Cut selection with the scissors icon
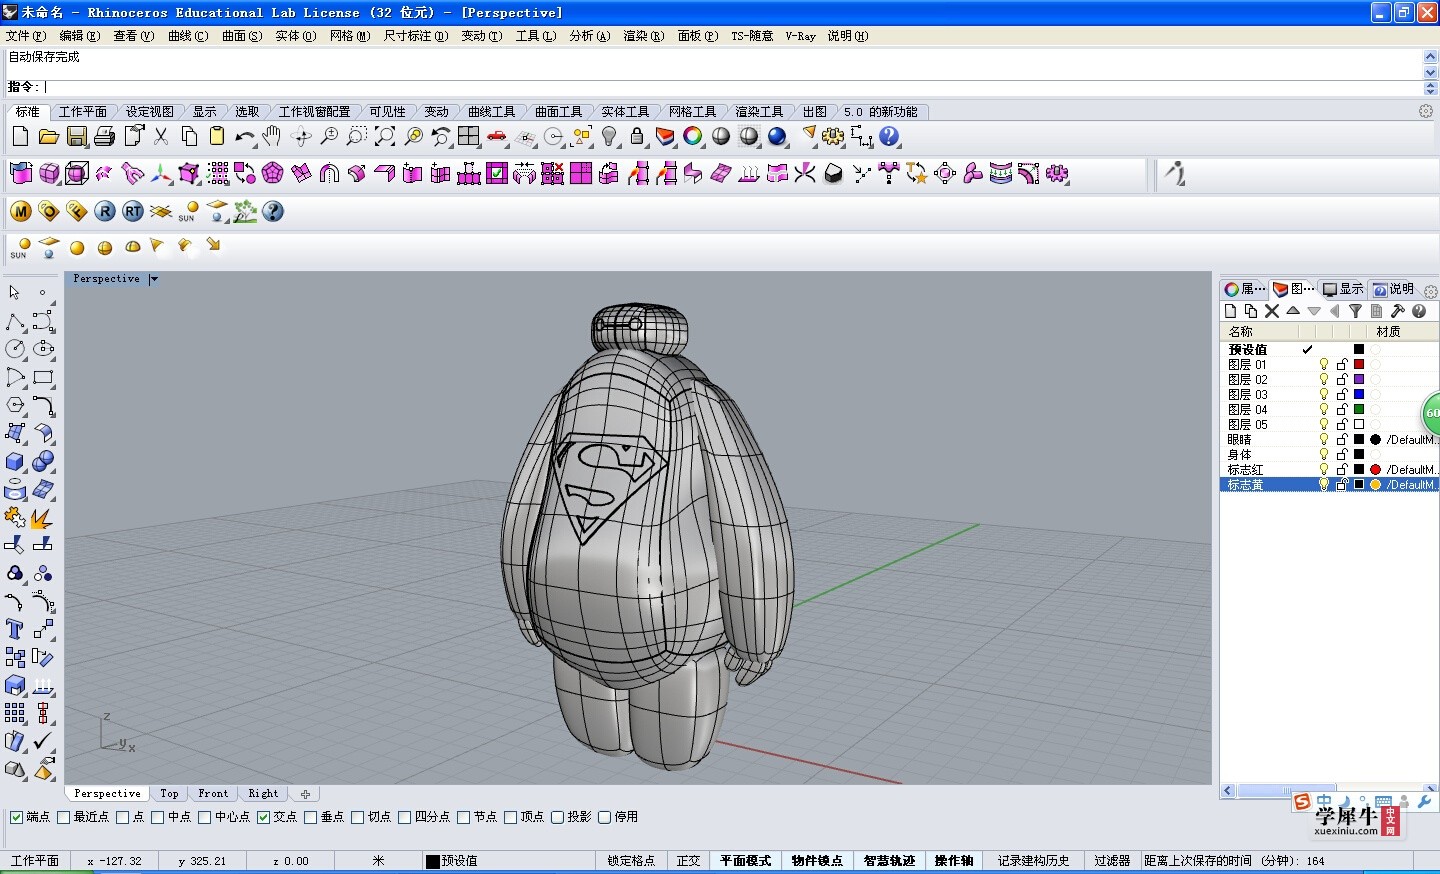 tap(160, 136)
